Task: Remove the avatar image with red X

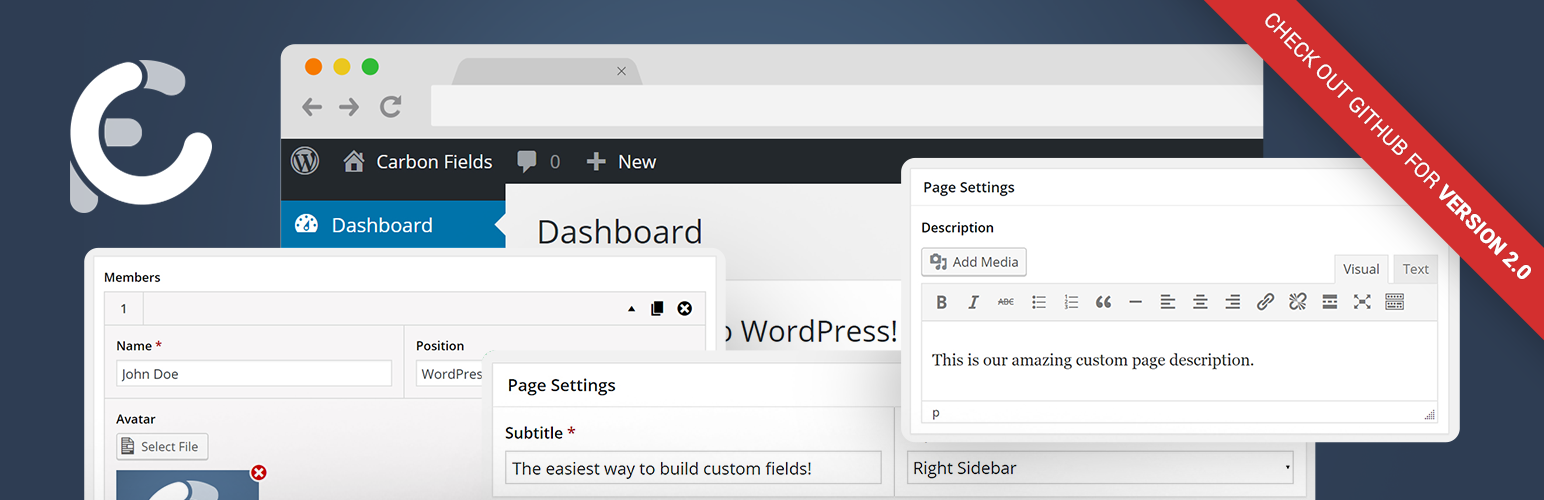Action: pyautogui.click(x=259, y=472)
